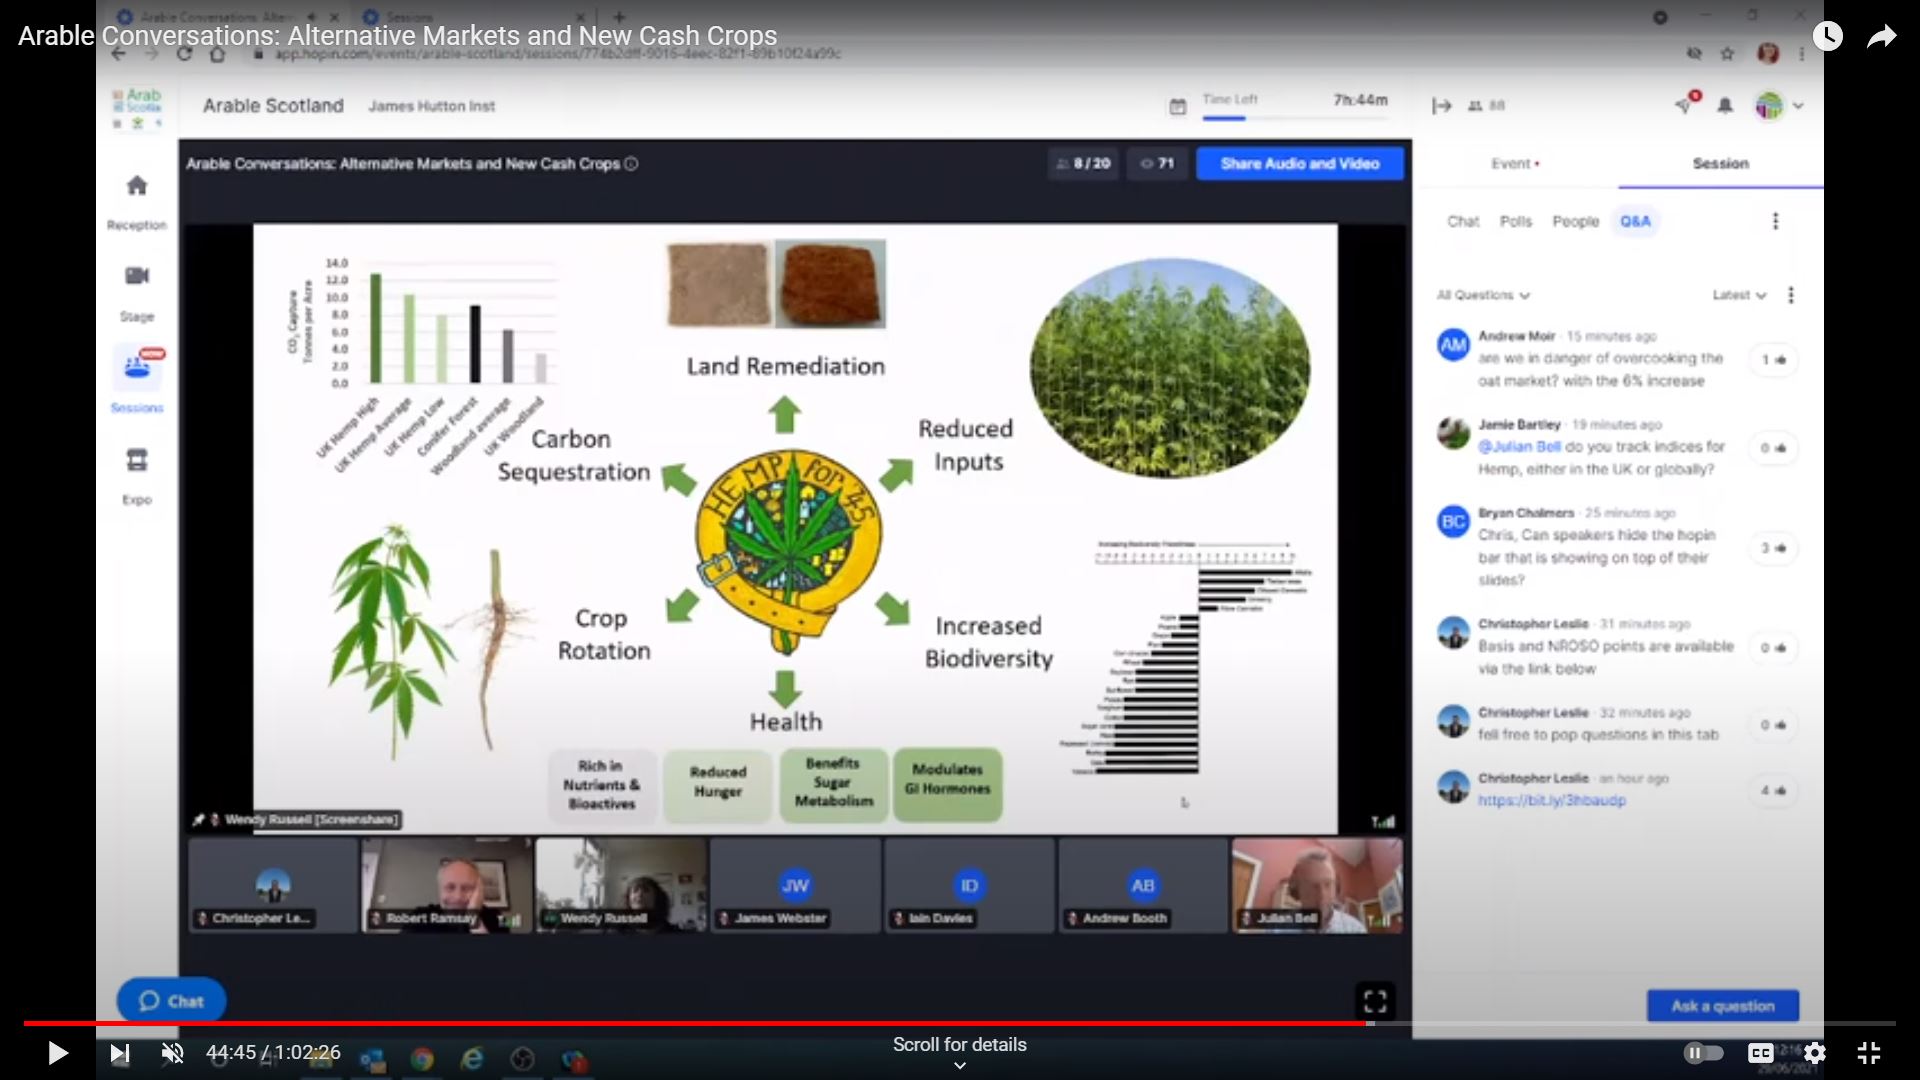
Task: Toggle fullscreen for the session video
Action: coord(1375,1000)
